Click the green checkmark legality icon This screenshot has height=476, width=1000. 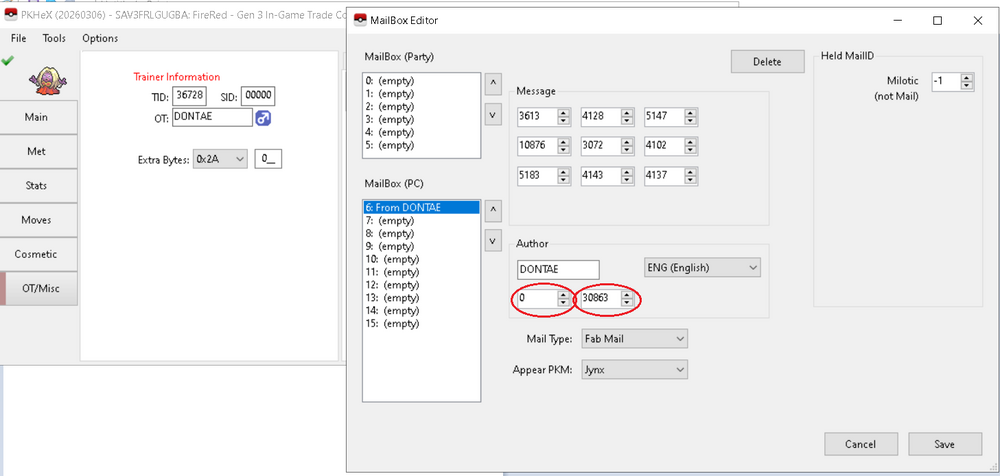tap(8, 61)
